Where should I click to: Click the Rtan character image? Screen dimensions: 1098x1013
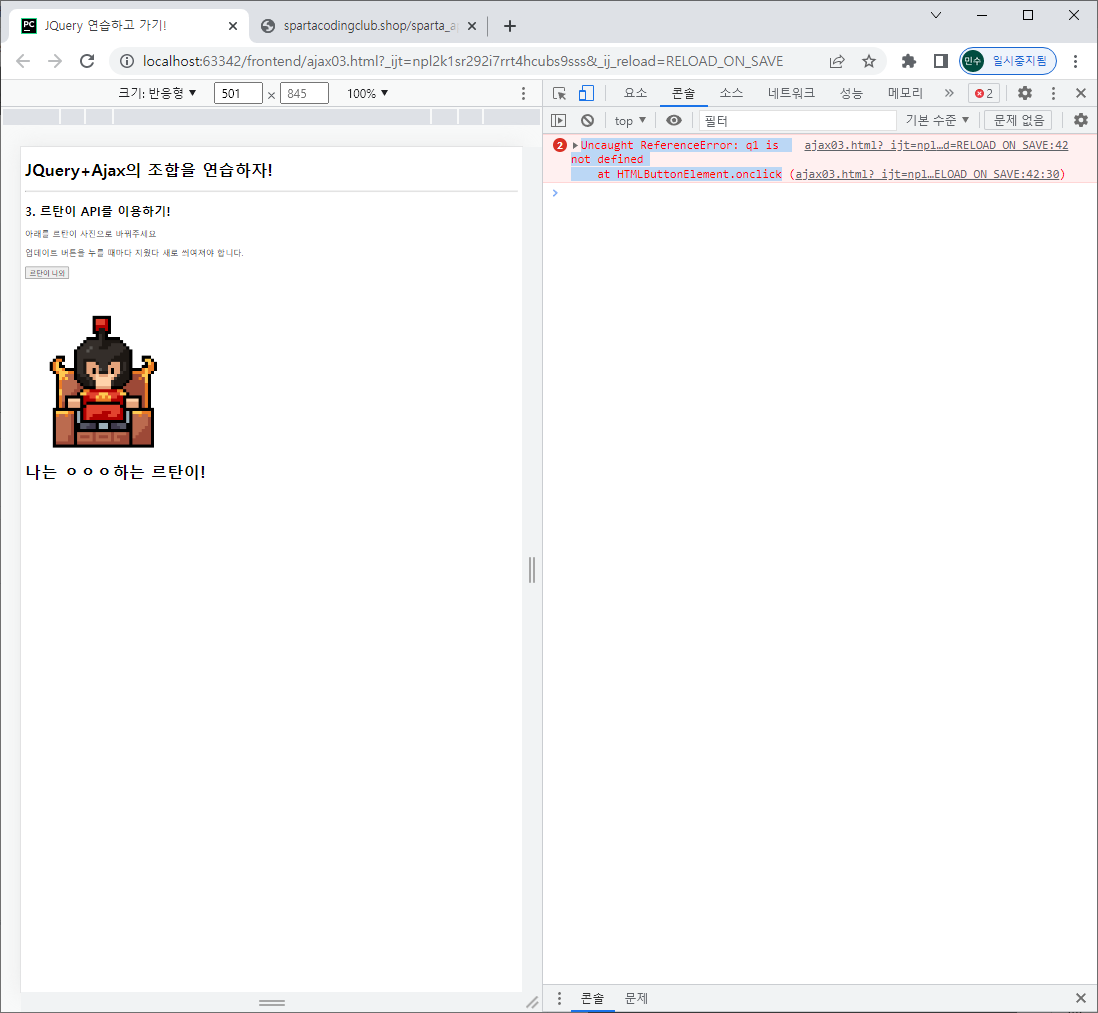click(x=103, y=382)
